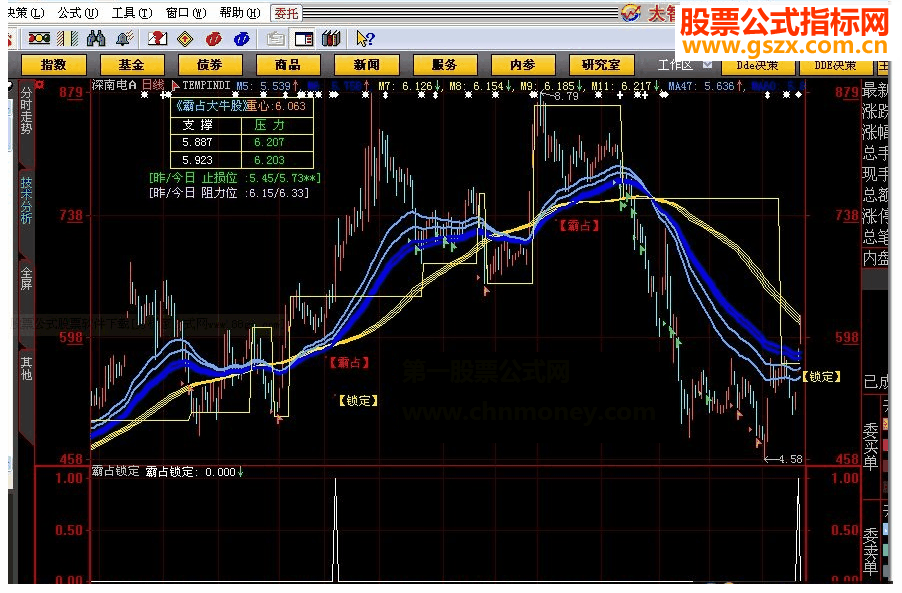The width and height of the screenshot is (902, 593).
Task: Open the 公式(U) menu
Action: click(x=78, y=13)
